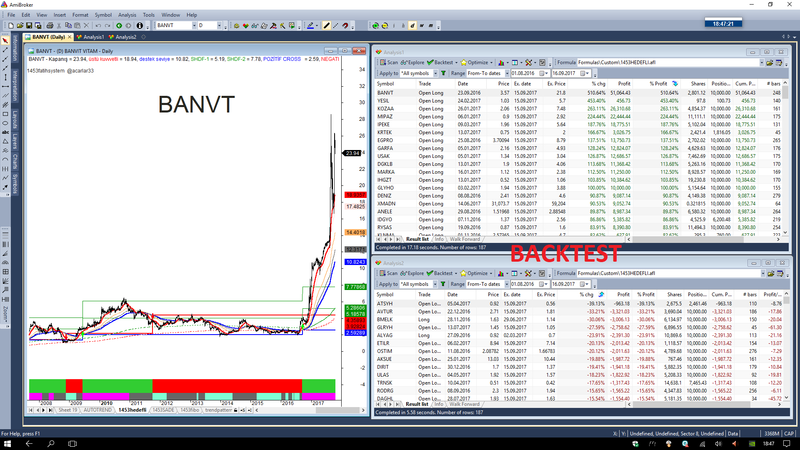Select the Rectangle drawing tool
This screenshot has width=800, height=450.
pyautogui.click(x=5, y=114)
